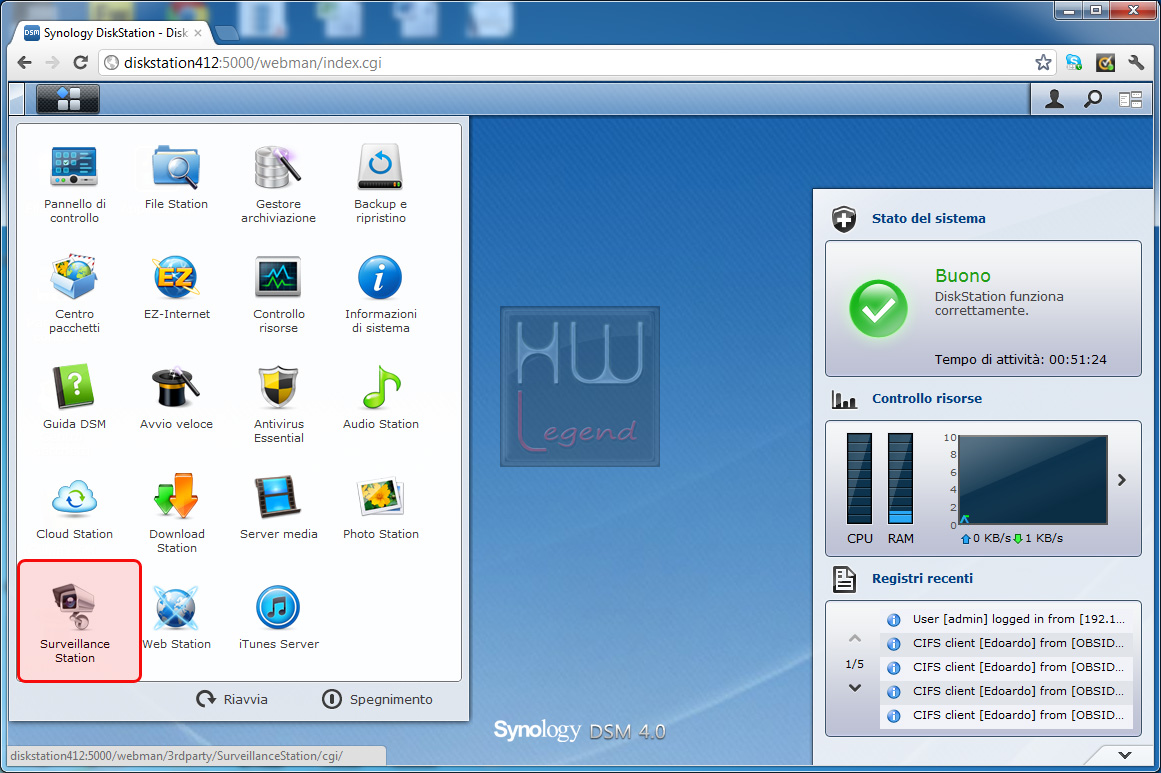This screenshot has height=773, width=1161.
Task: Go to next log page arrow
Action: pos(854,688)
